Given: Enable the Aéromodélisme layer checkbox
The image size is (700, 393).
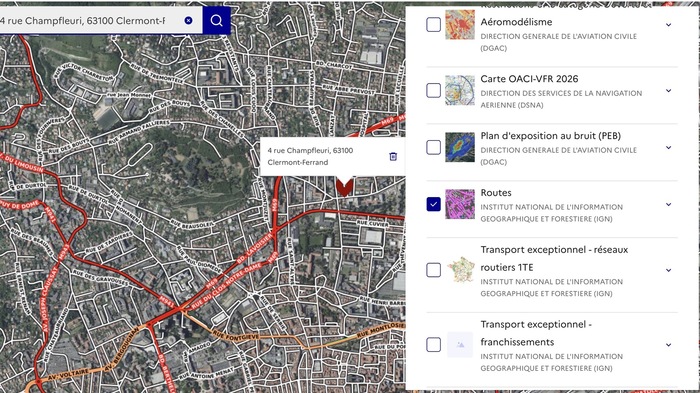Looking at the screenshot, I should pos(433,25).
